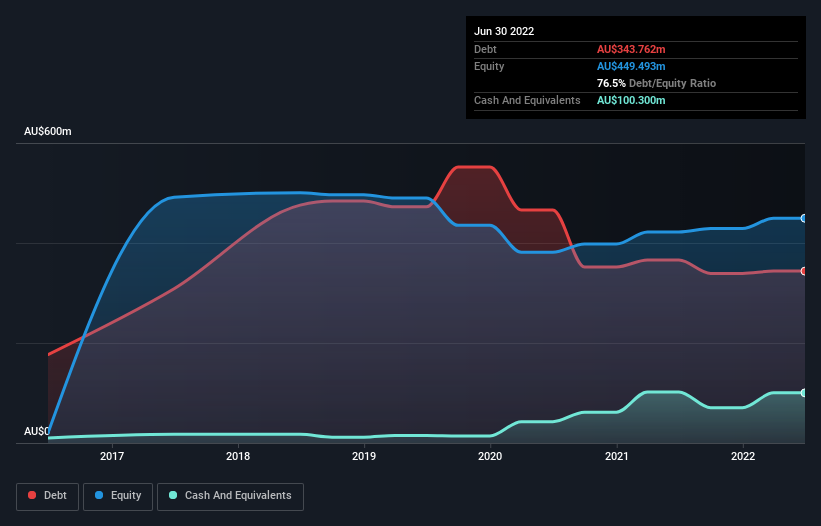Click the 2019 x-axis label
821x526 pixels.
(x=364, y=456)
